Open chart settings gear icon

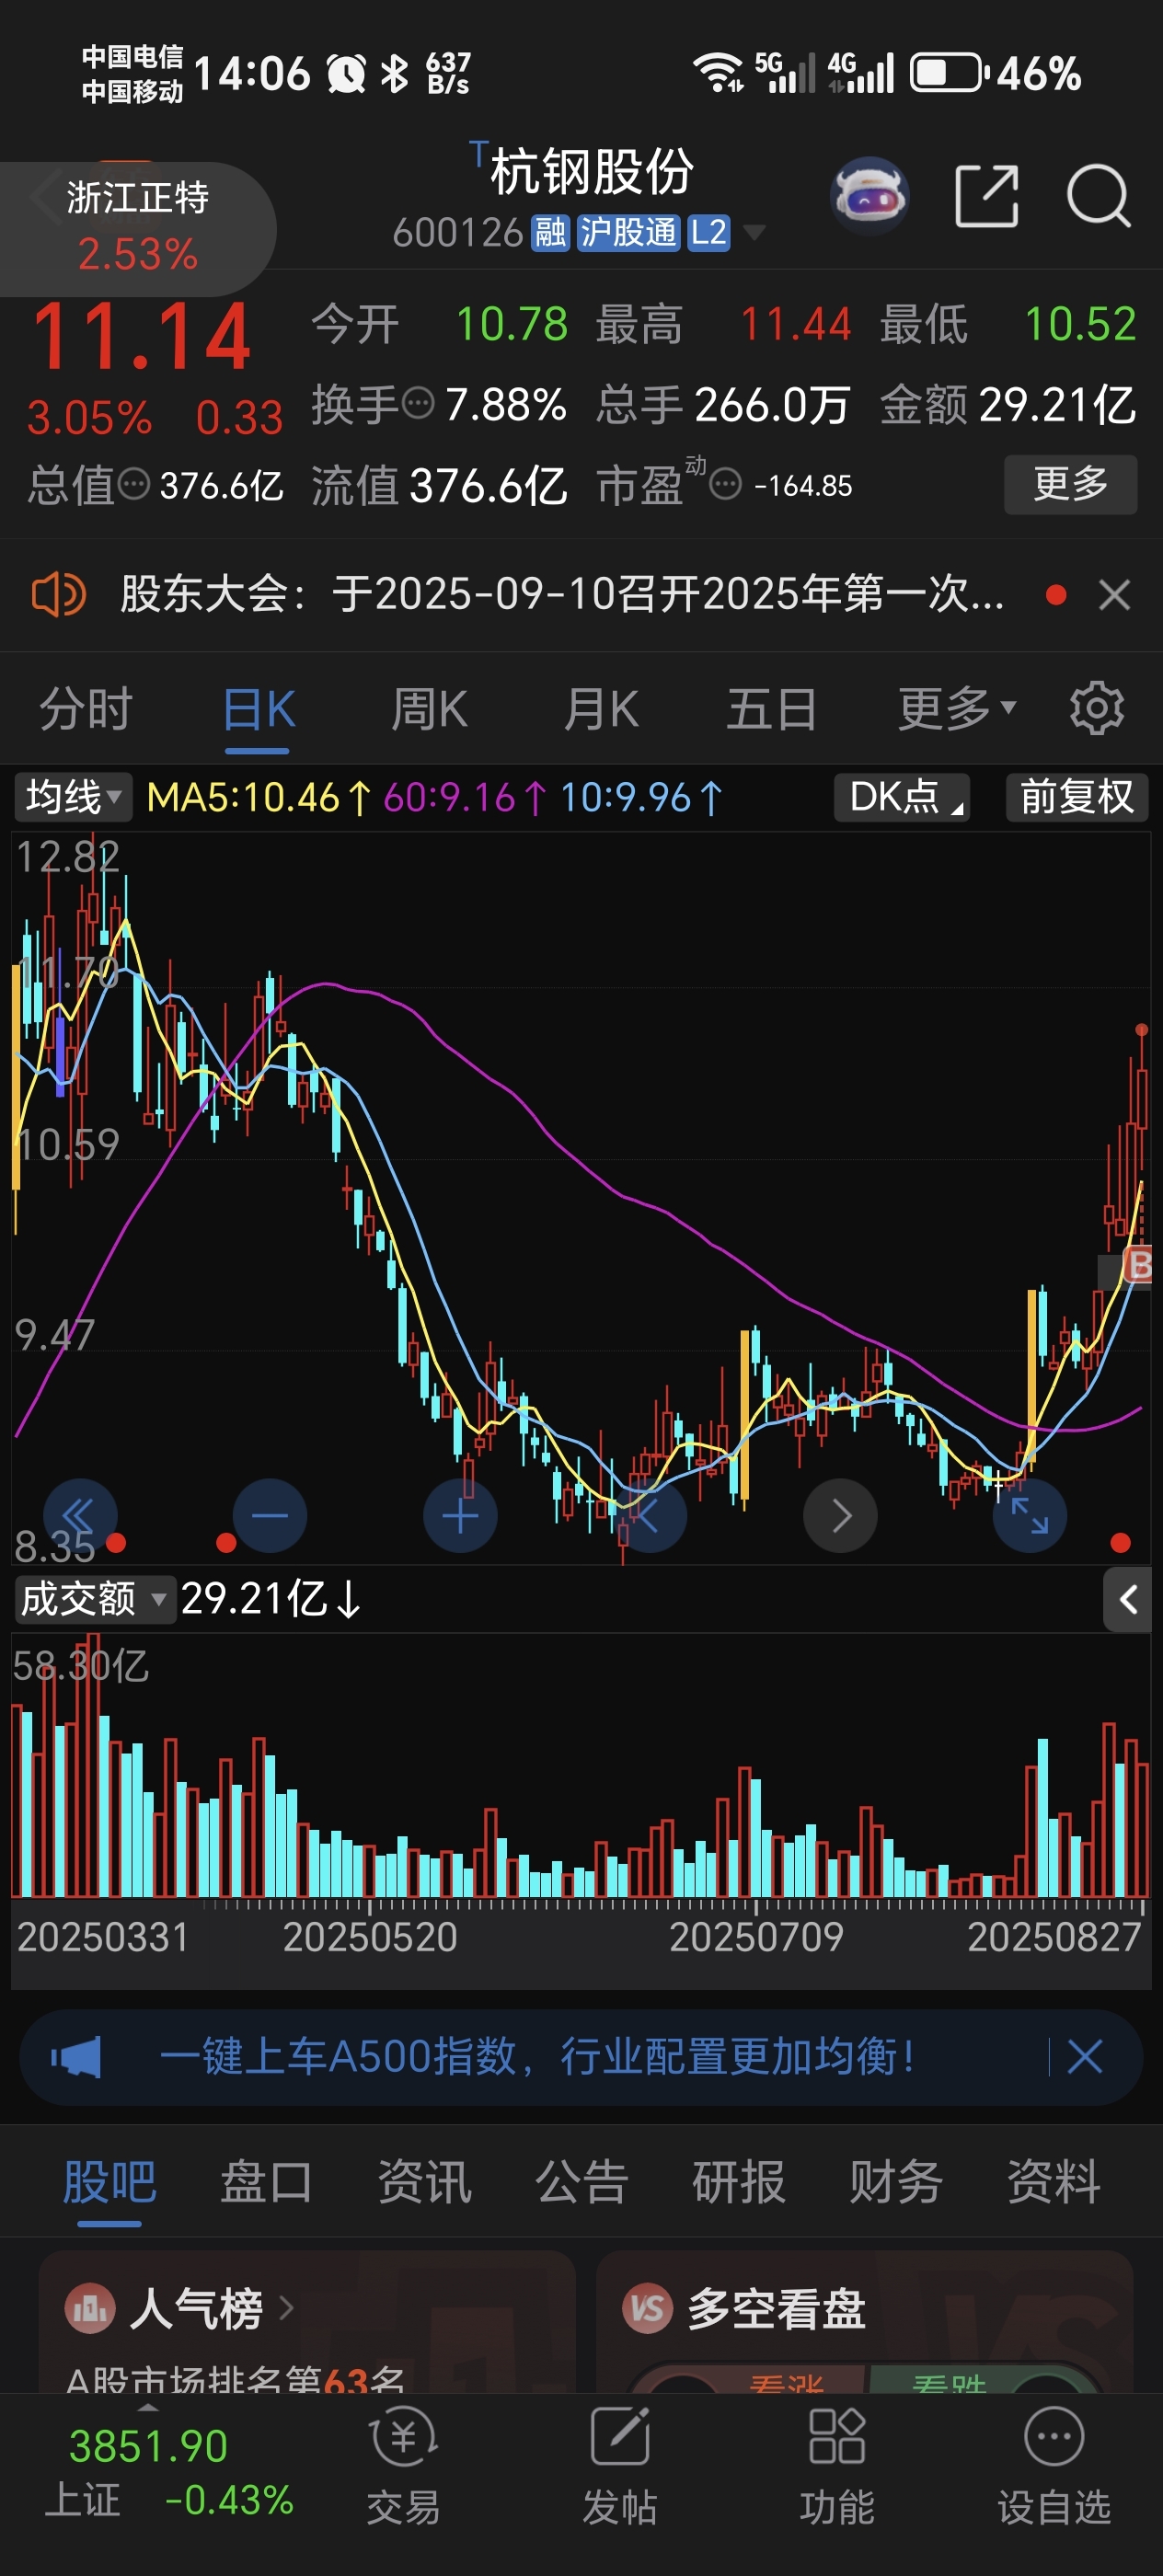pyautogui.click(x=1097, y=709)
